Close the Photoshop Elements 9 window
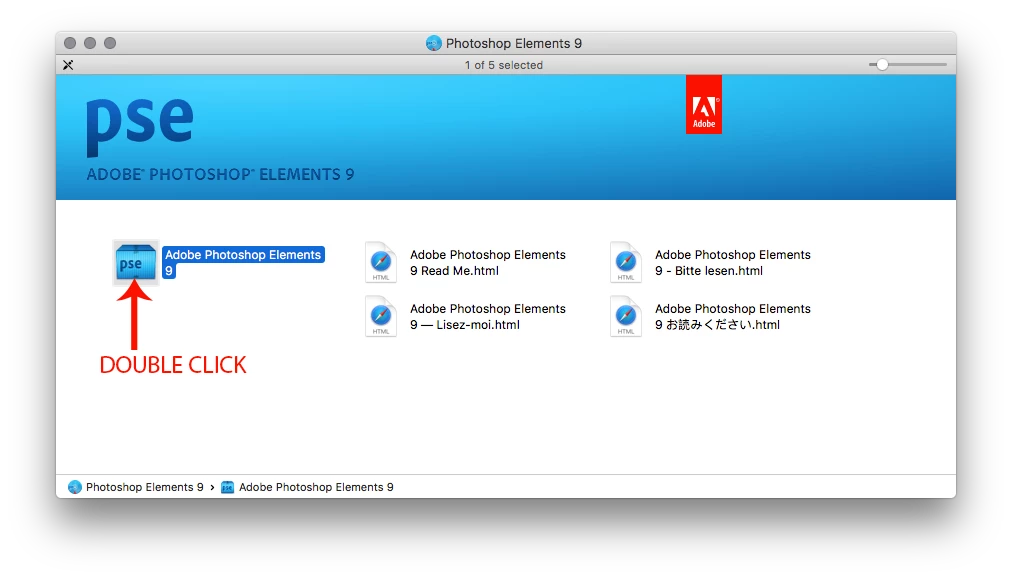 coord(70,43)
